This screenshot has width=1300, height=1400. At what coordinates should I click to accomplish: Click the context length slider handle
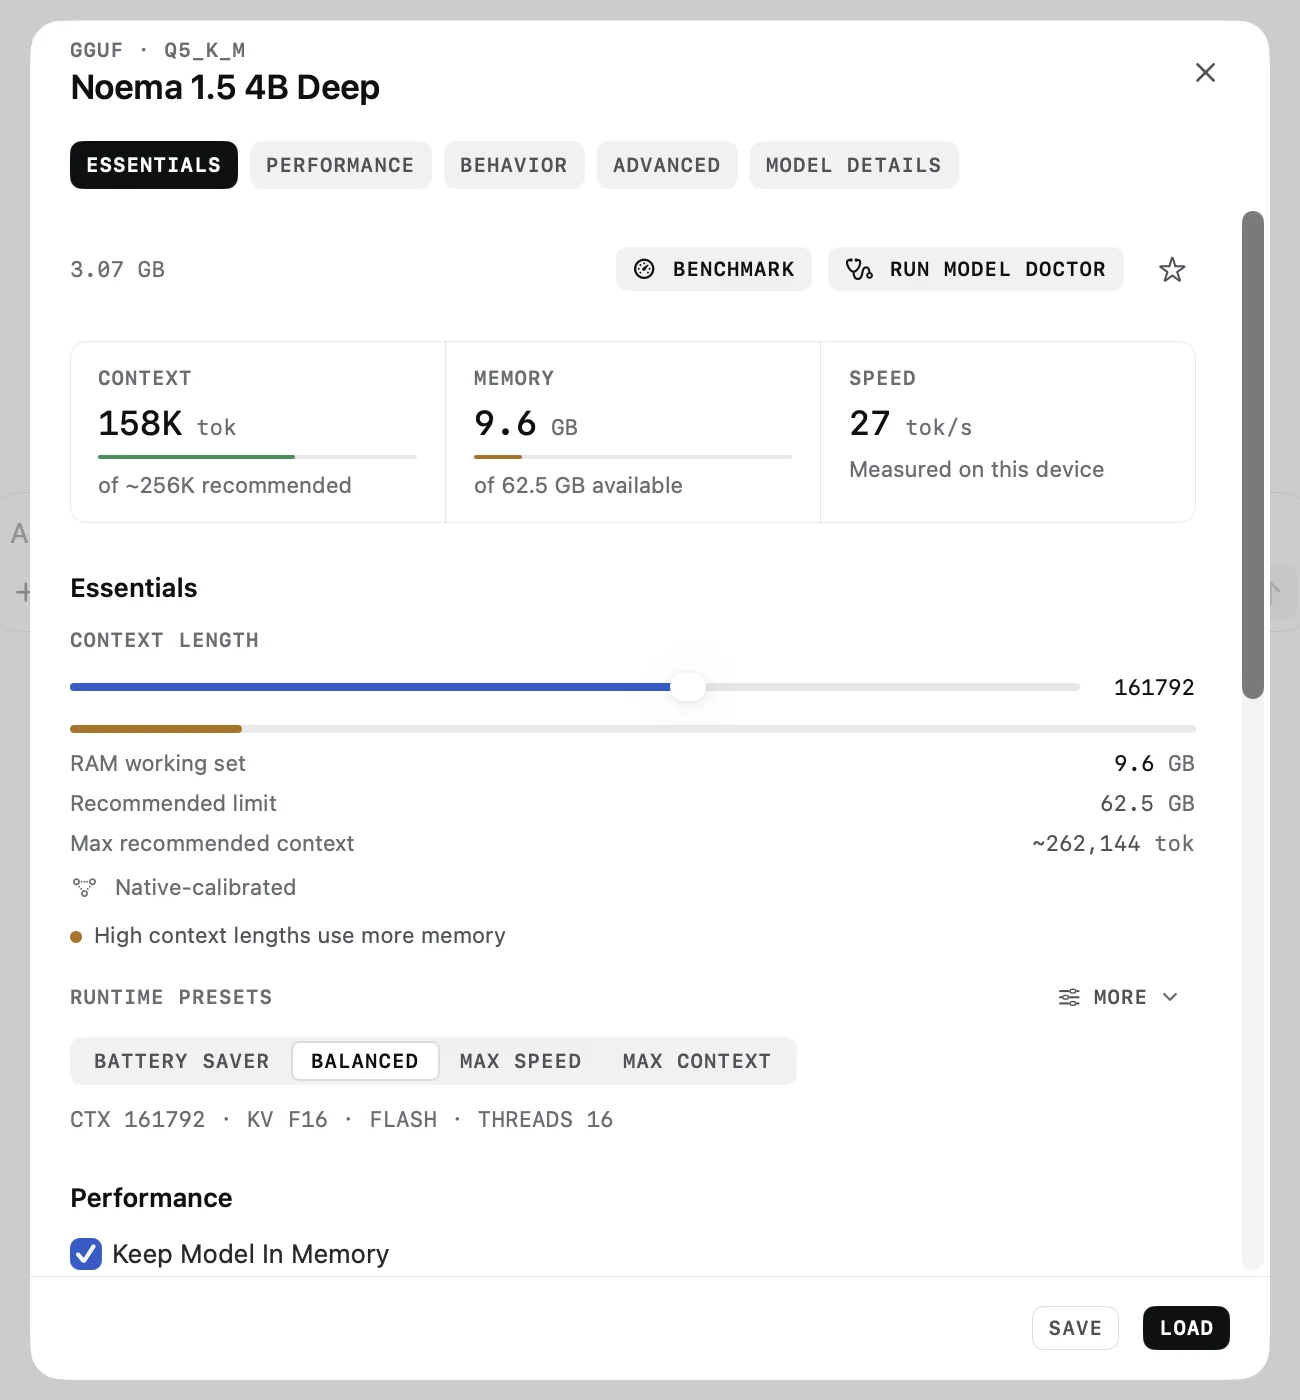pyautogui.click(x=688, y=687)
